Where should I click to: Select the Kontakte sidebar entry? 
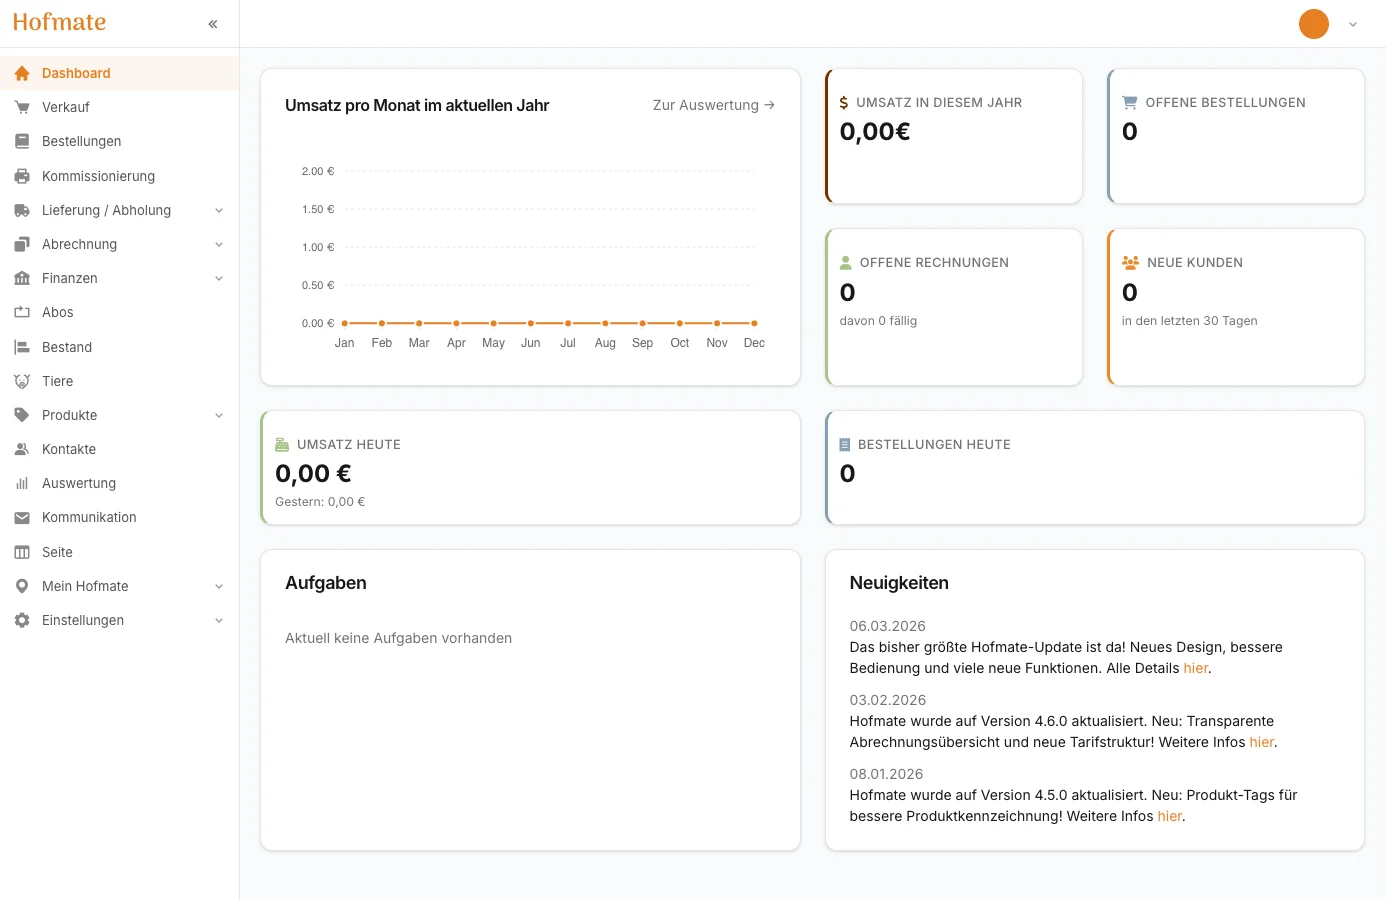point(70,449)
